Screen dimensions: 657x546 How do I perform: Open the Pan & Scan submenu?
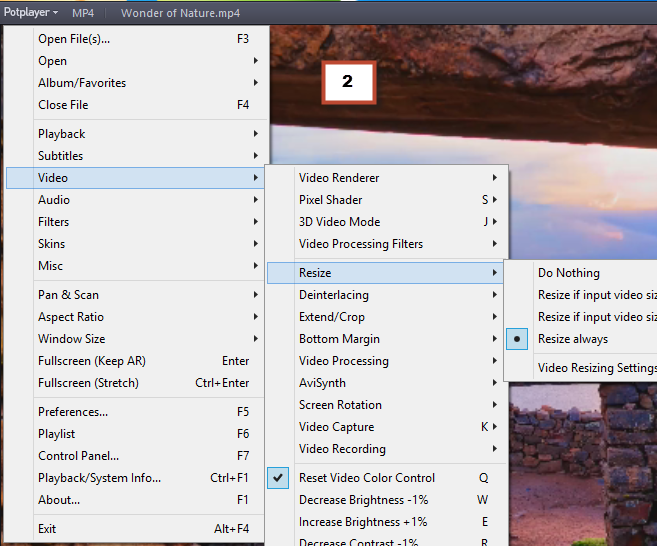(x=135, y=295)
